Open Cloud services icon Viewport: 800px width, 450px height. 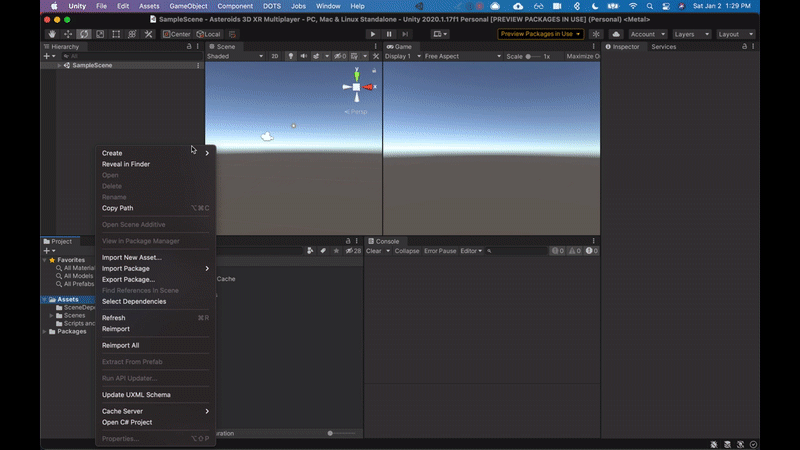[x=615, y=34]
